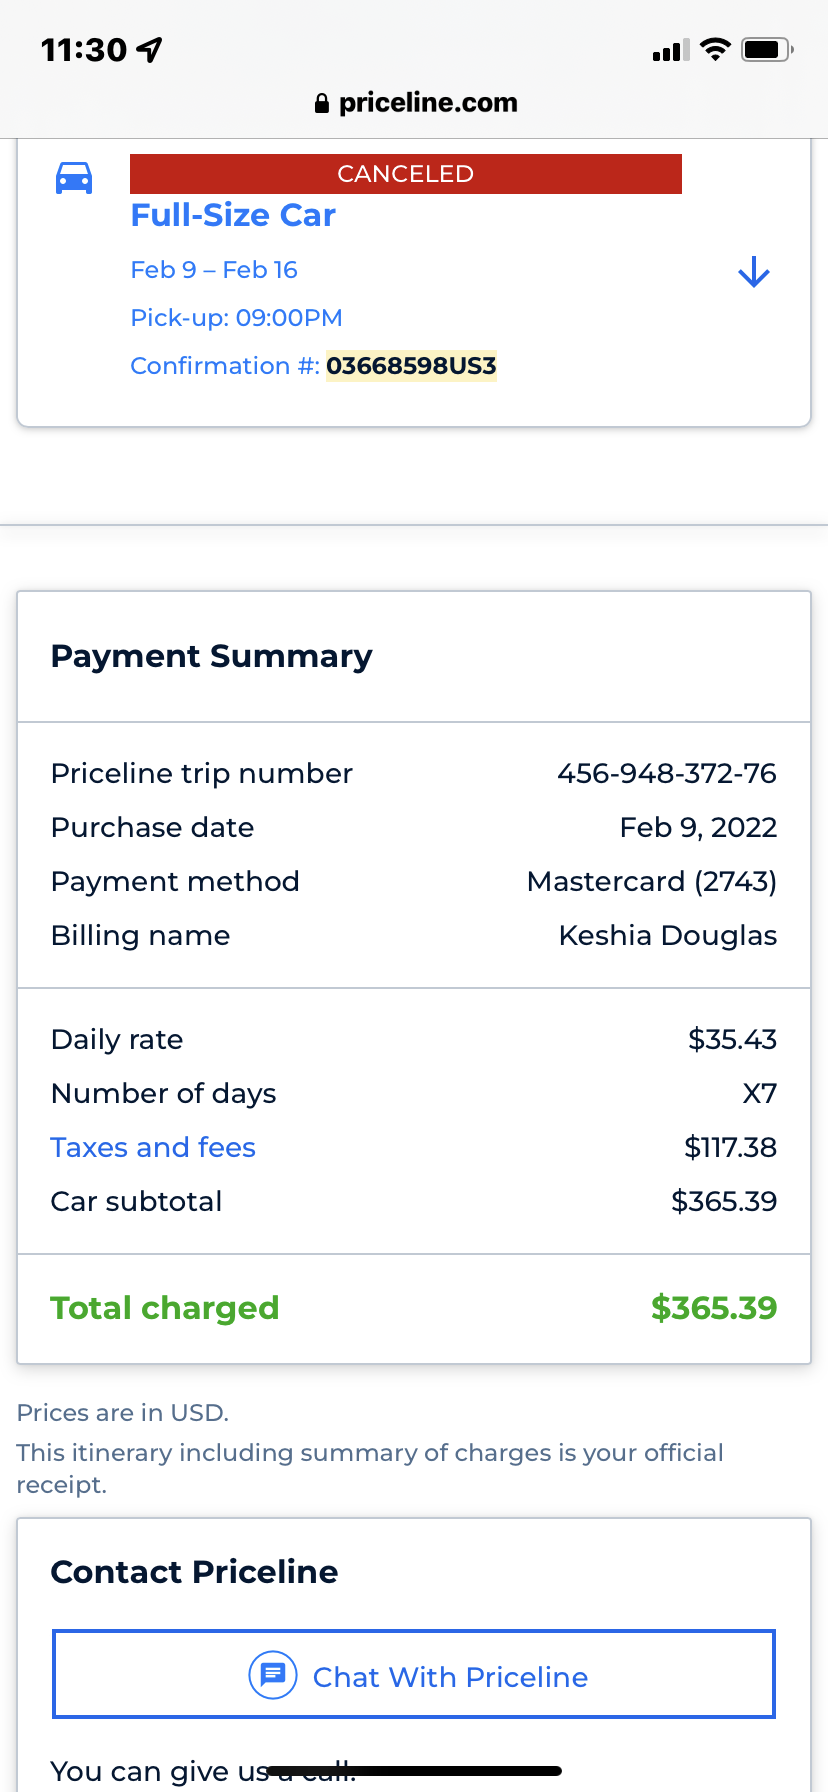Tap the Wi-Fi status icon
This screenshot has width=828, height=1792.
coord(715,49)
